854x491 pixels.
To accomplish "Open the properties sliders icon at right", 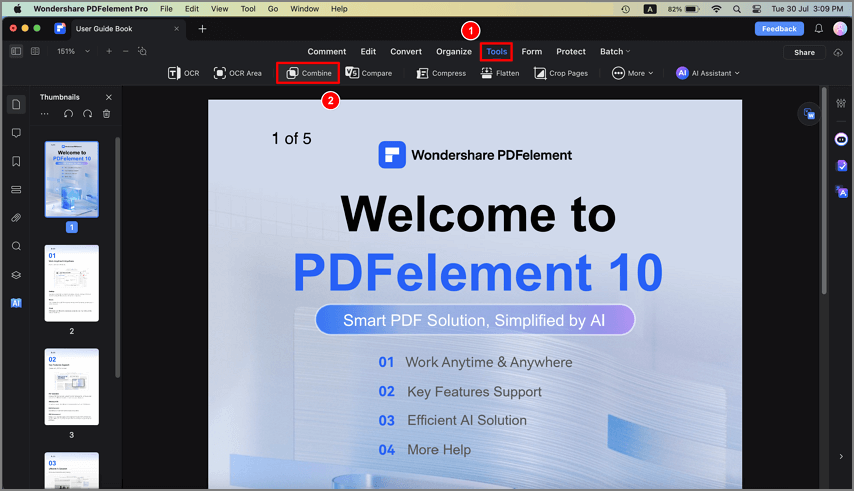I will [841, 103].
